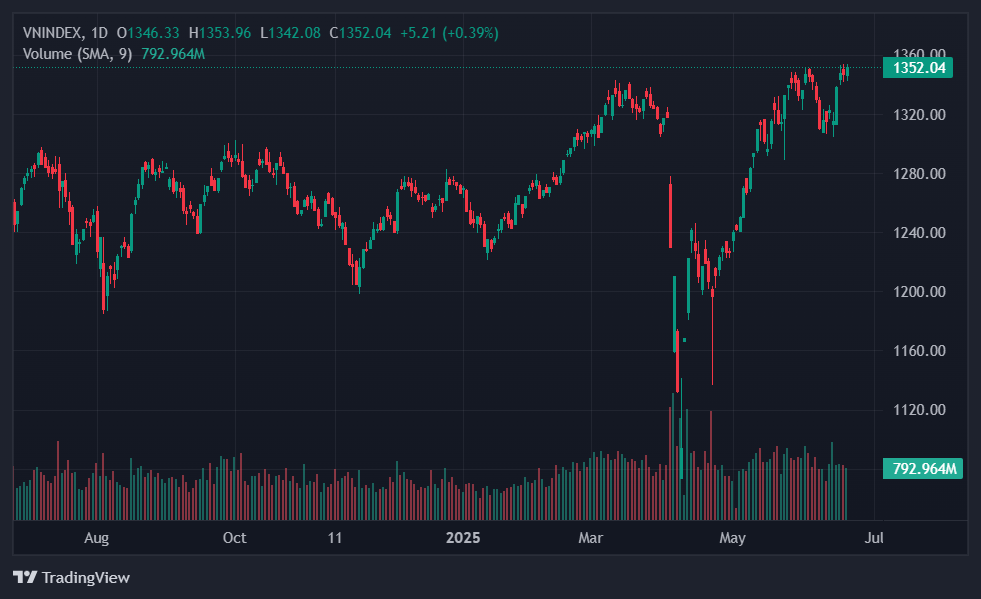Select the Oct label on time axis
This screenshot has height=599, width=981.
[x=234, y=538]
